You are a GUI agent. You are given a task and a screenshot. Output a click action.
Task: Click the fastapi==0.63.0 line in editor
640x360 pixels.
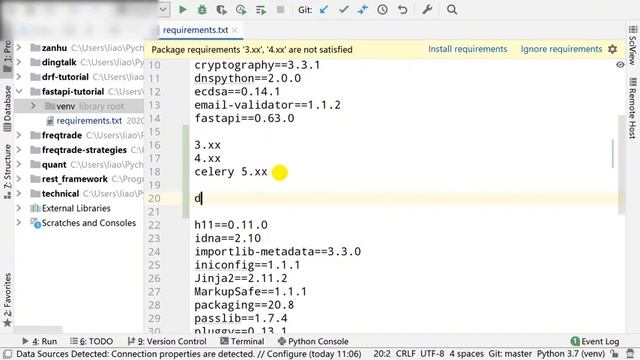[244, 118]
